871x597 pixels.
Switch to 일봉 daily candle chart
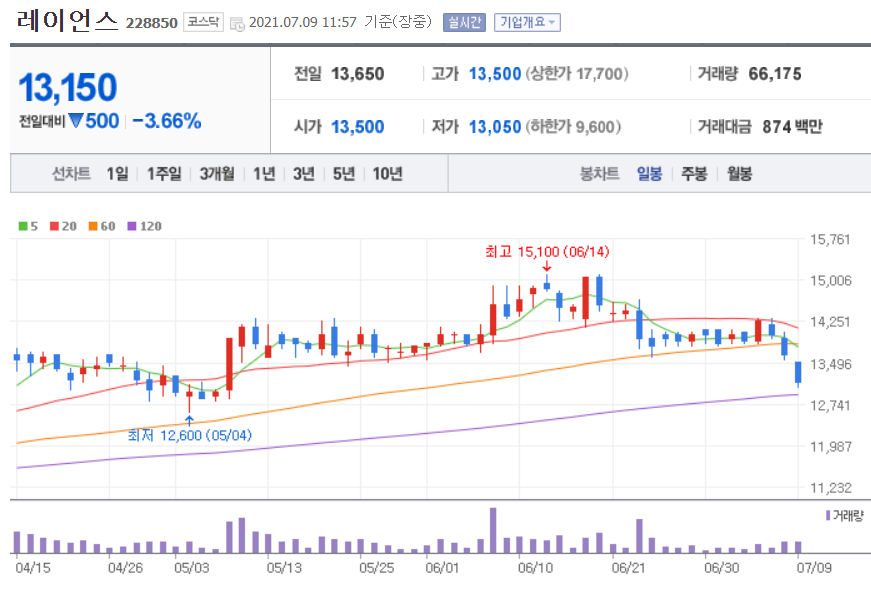(x=649, y=174)
